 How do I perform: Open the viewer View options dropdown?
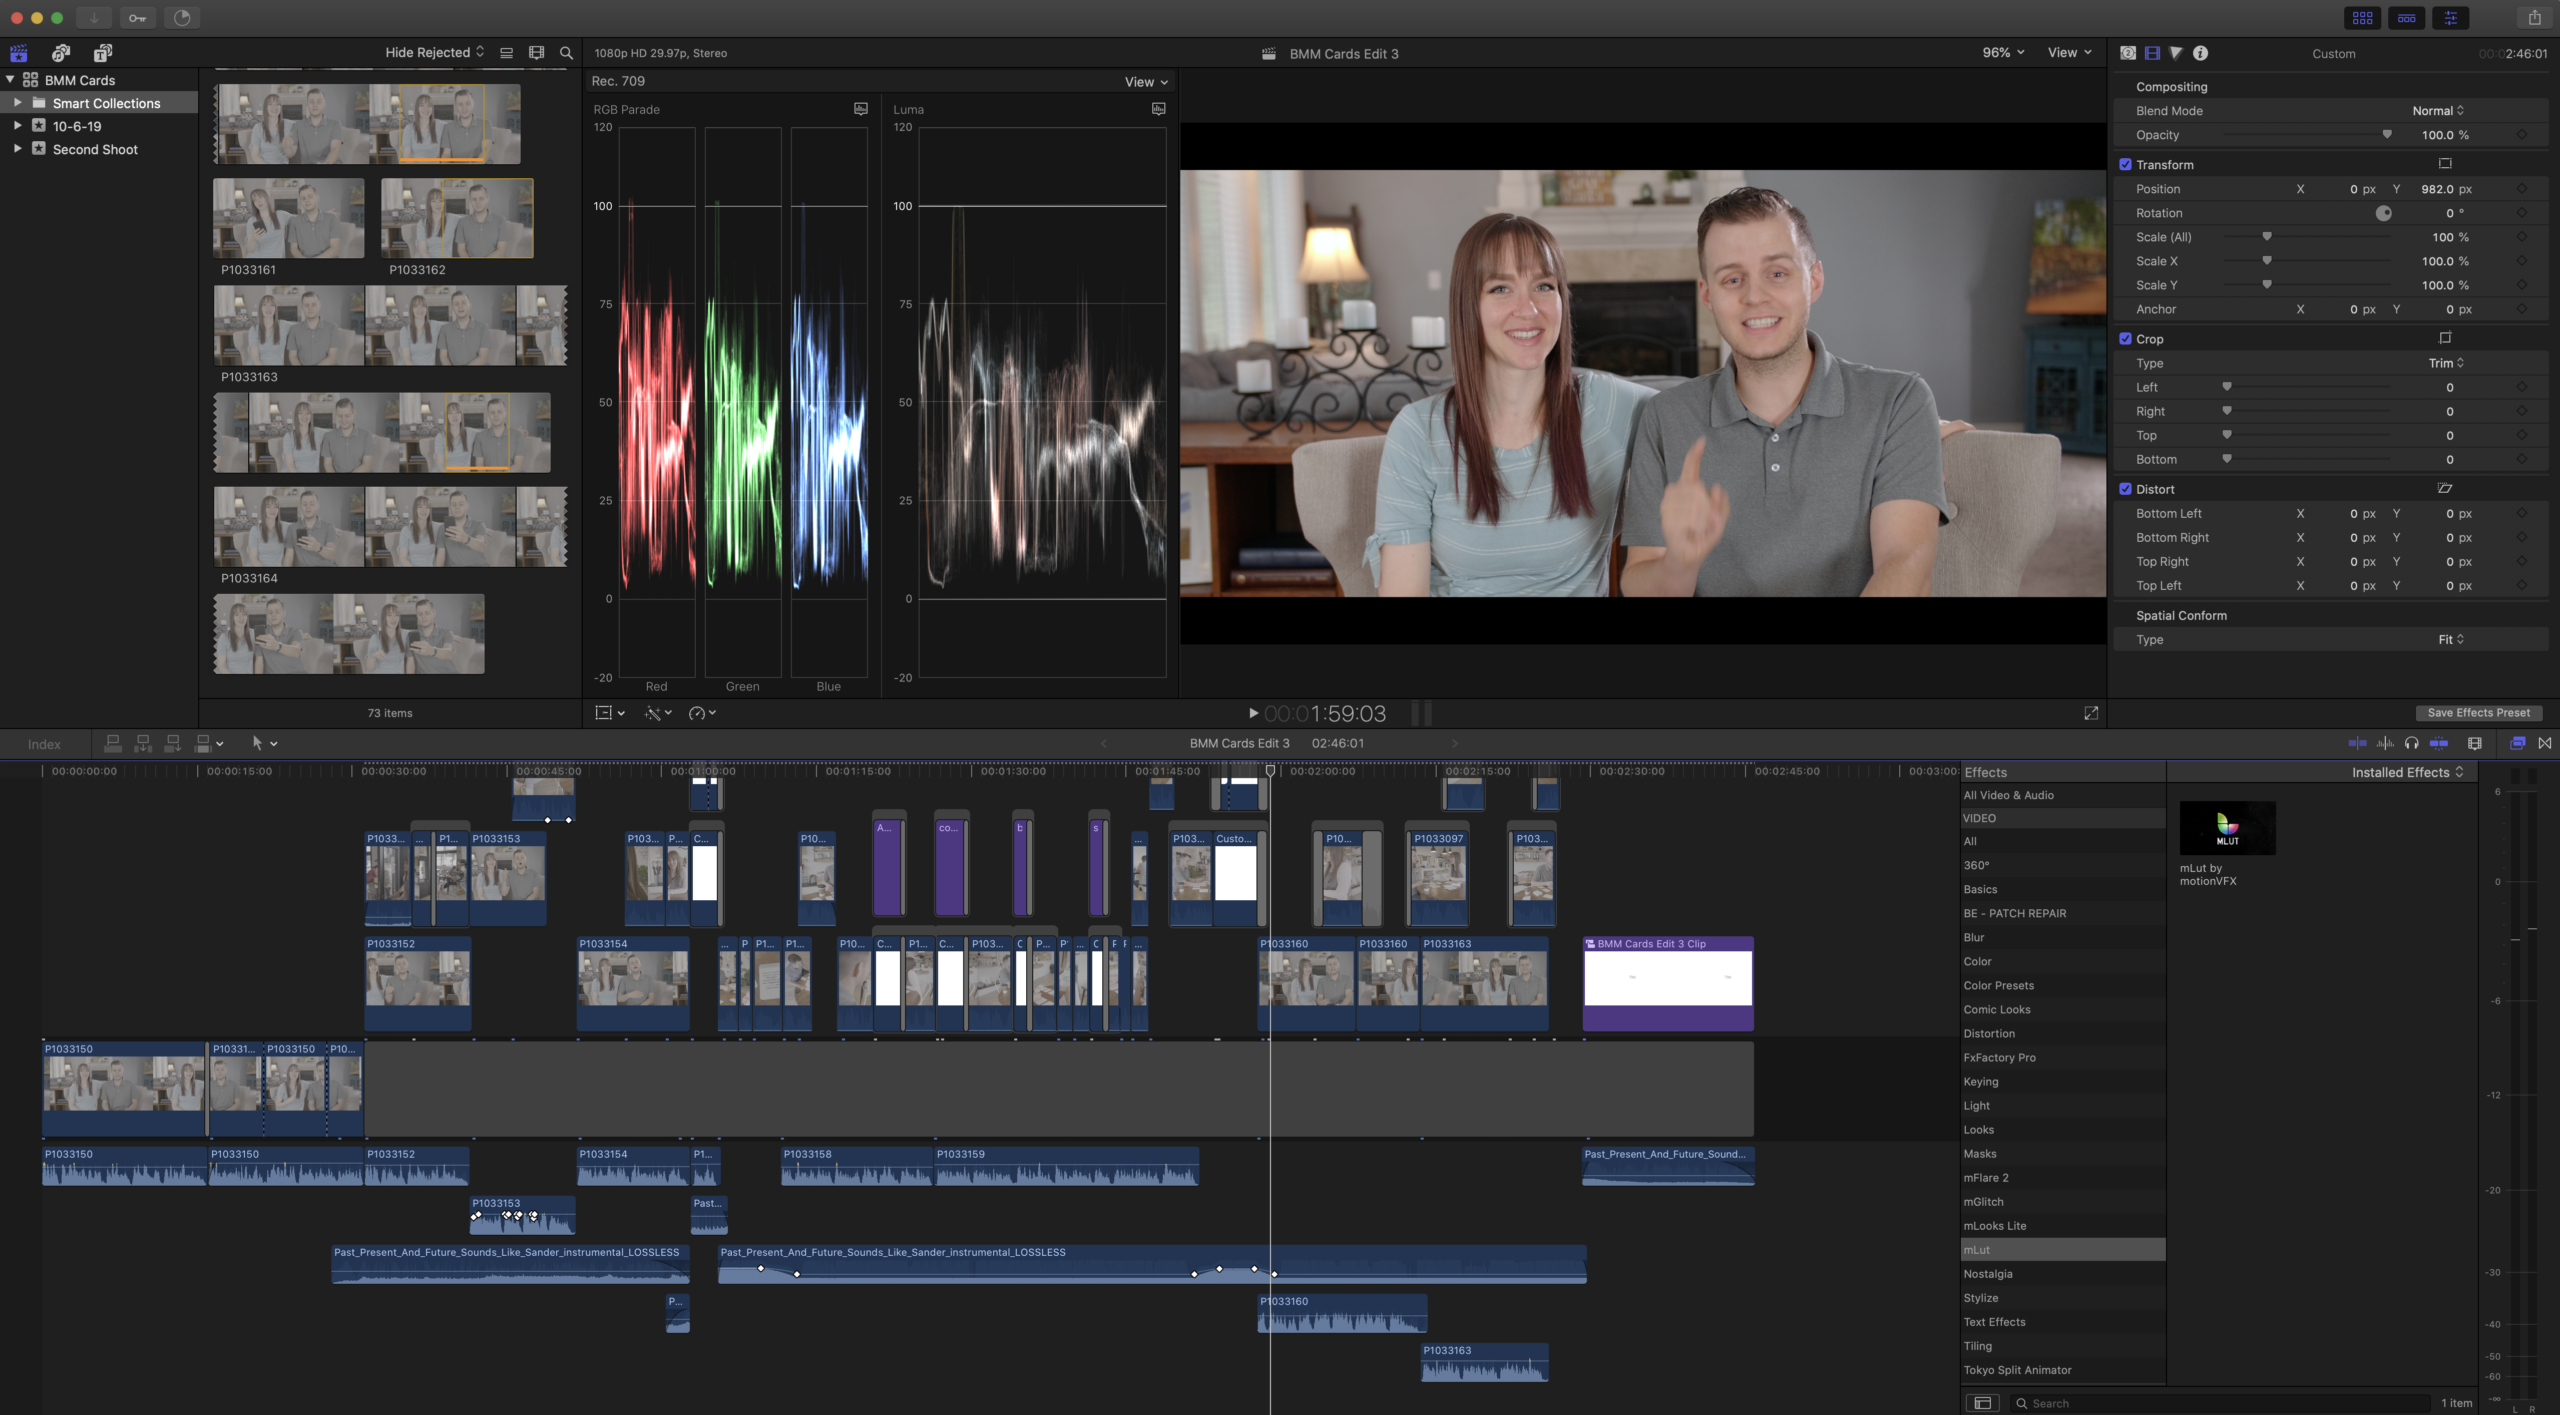(2069, 53)
